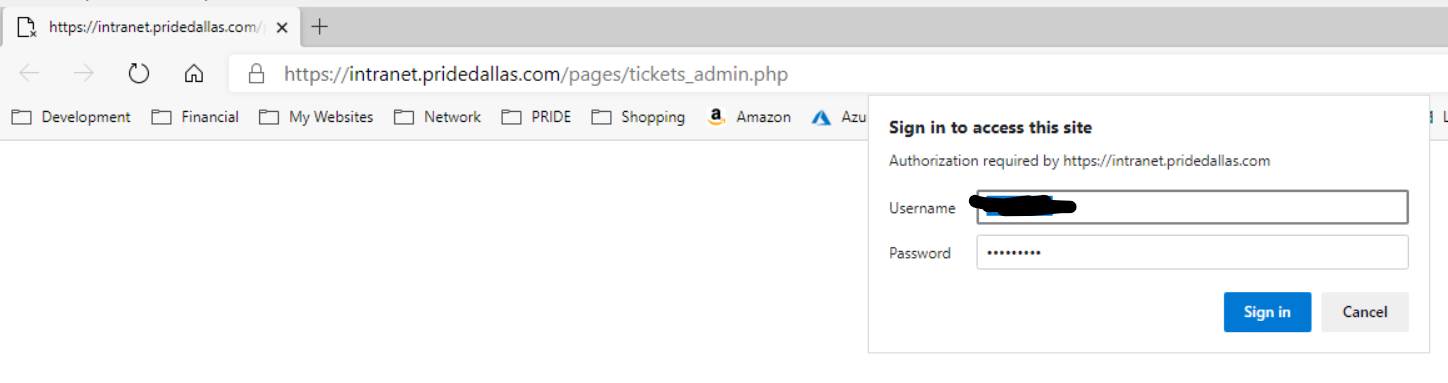1448x383 pixels.
Task: Reload the page with the refresh icon
Action: point(139,73)
